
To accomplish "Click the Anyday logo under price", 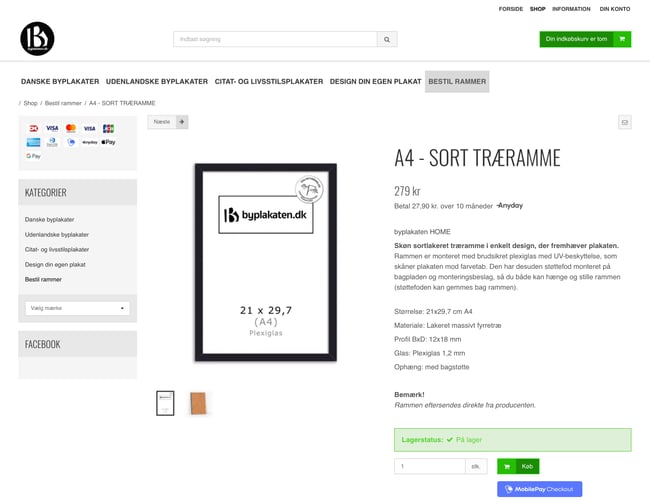I will pyautogui.click(x=510, y=205).
